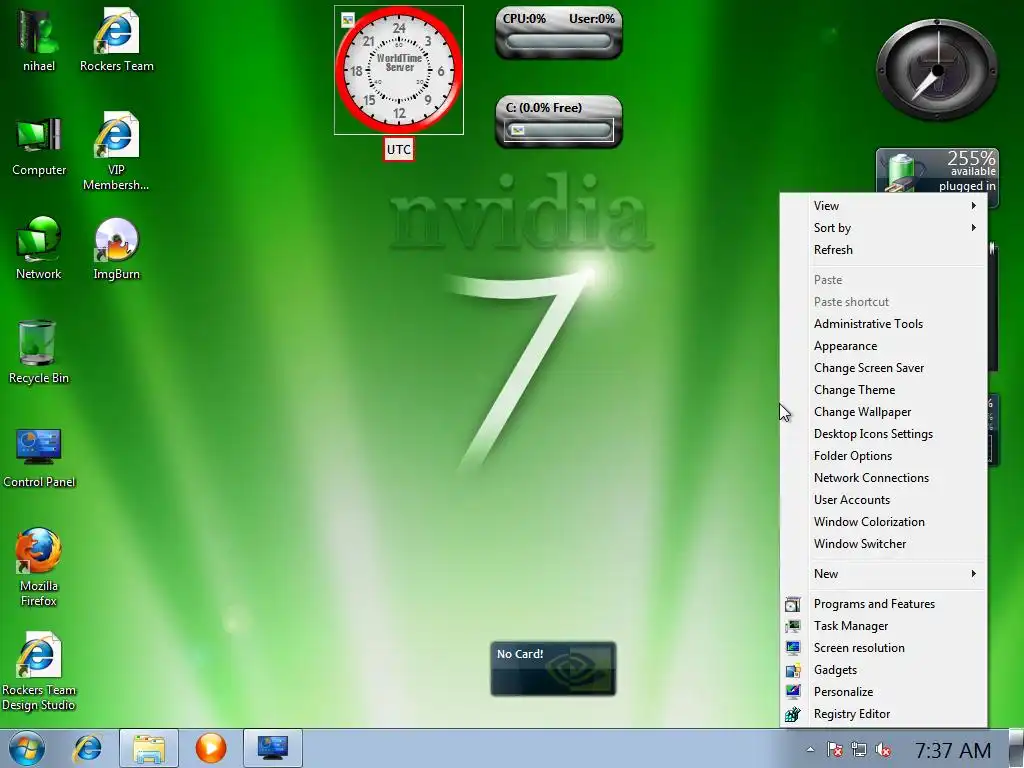Screen dimensions: 1024x768
Task: Select the Recycle Bin icon
Action: (39, 351)
